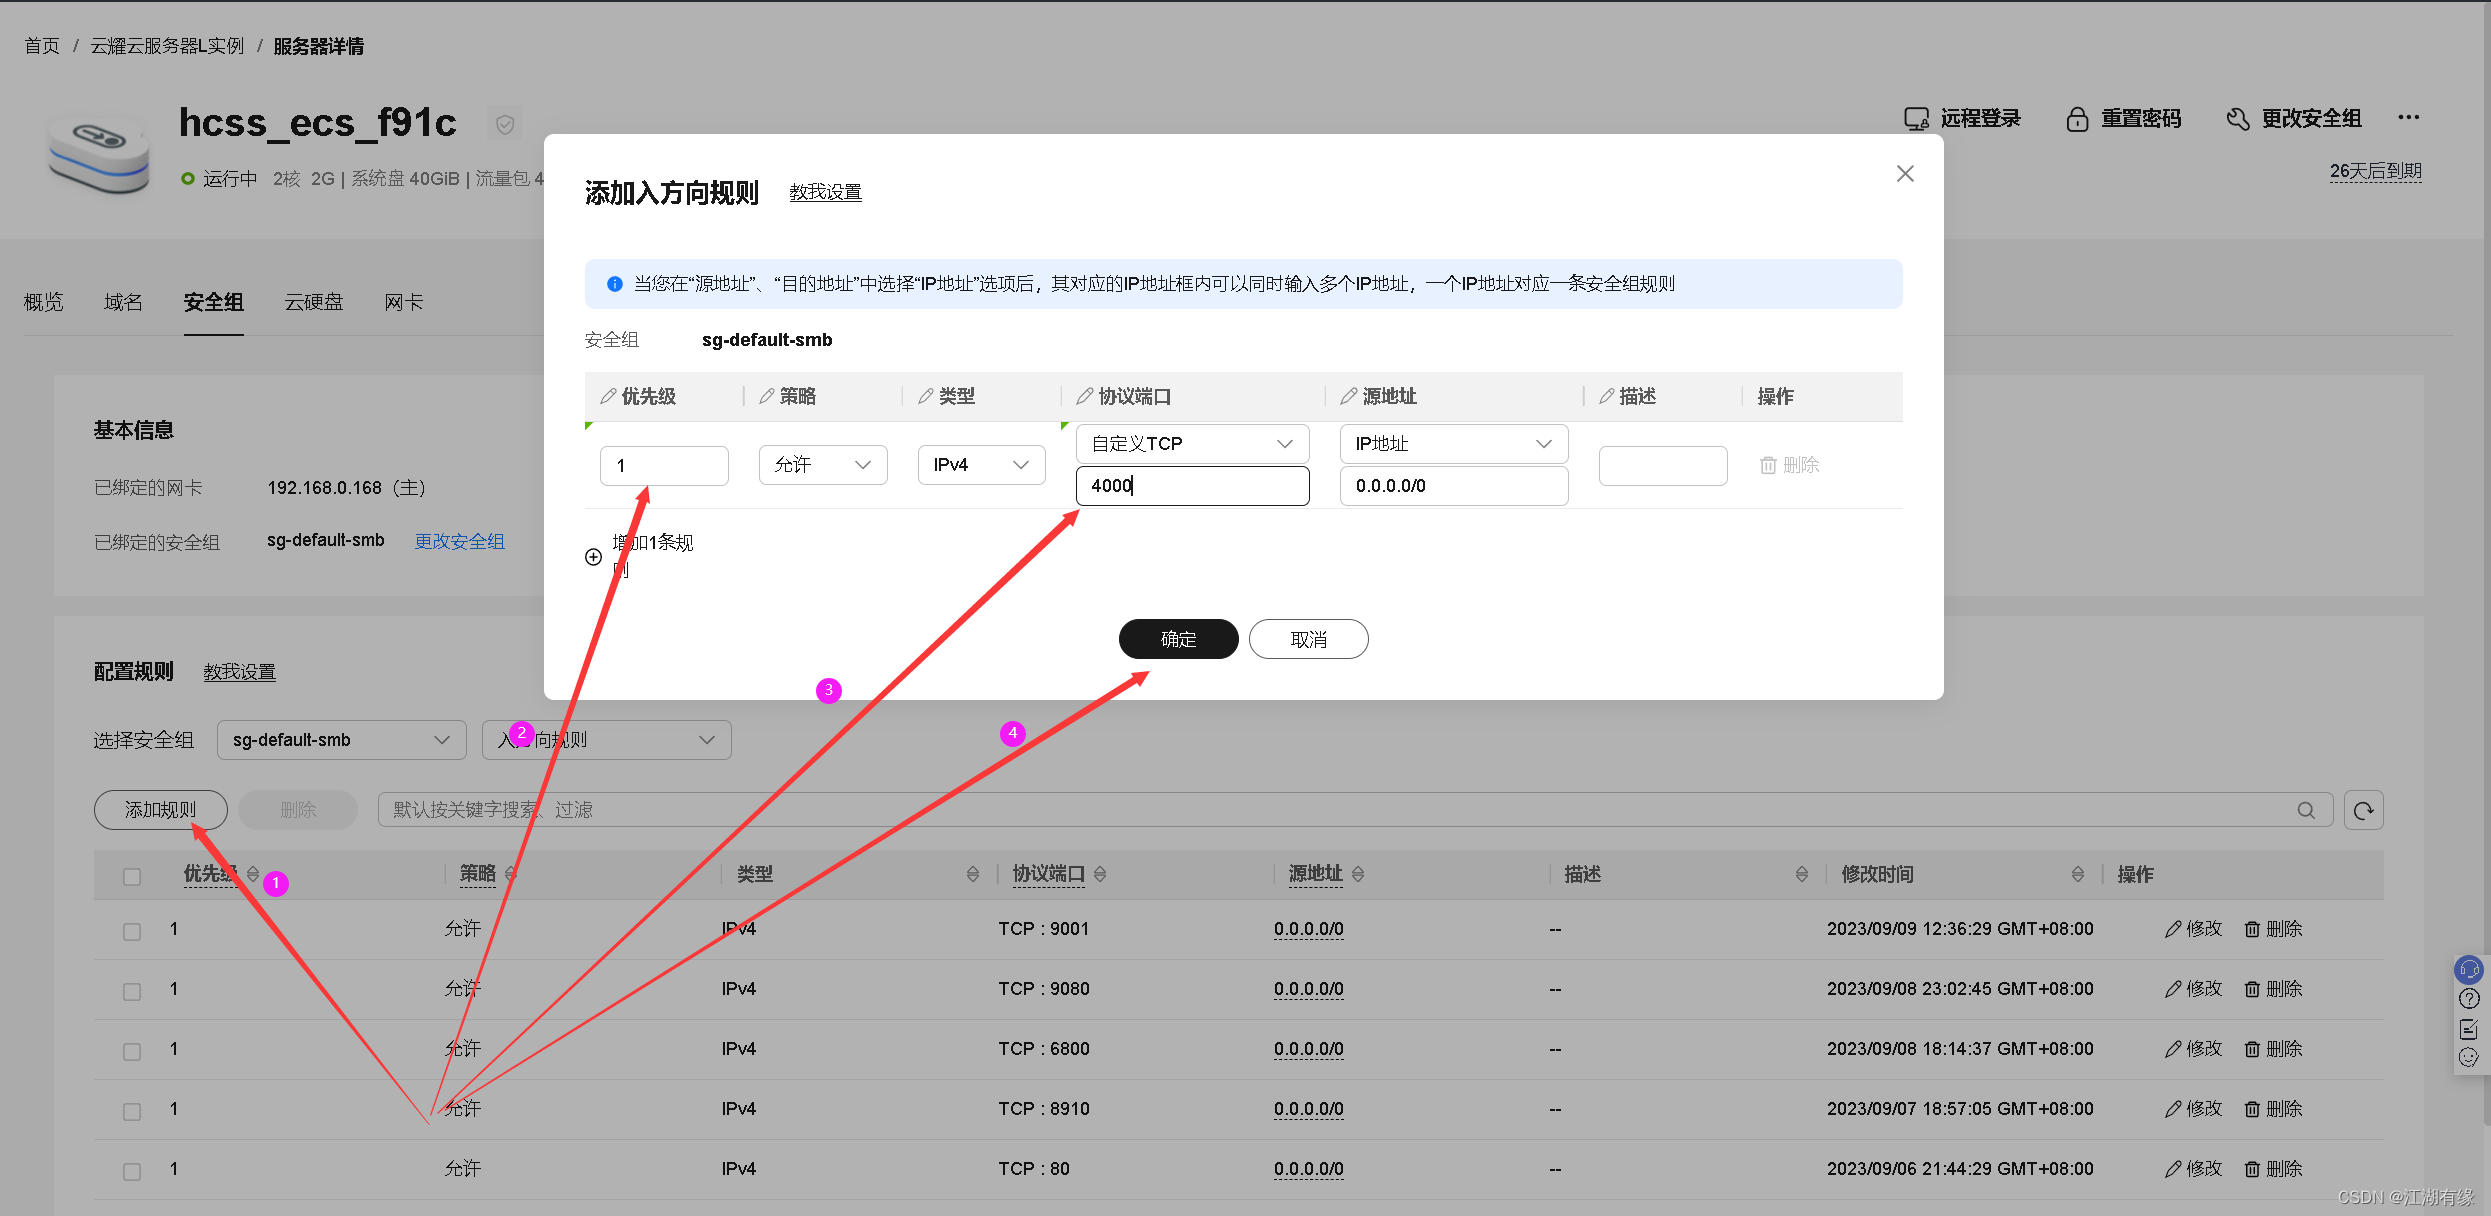The height and width of the screenshot is (1216, 2491).
Task: Check the row for TCP : 8910
Action: (x=132, y=1111)
